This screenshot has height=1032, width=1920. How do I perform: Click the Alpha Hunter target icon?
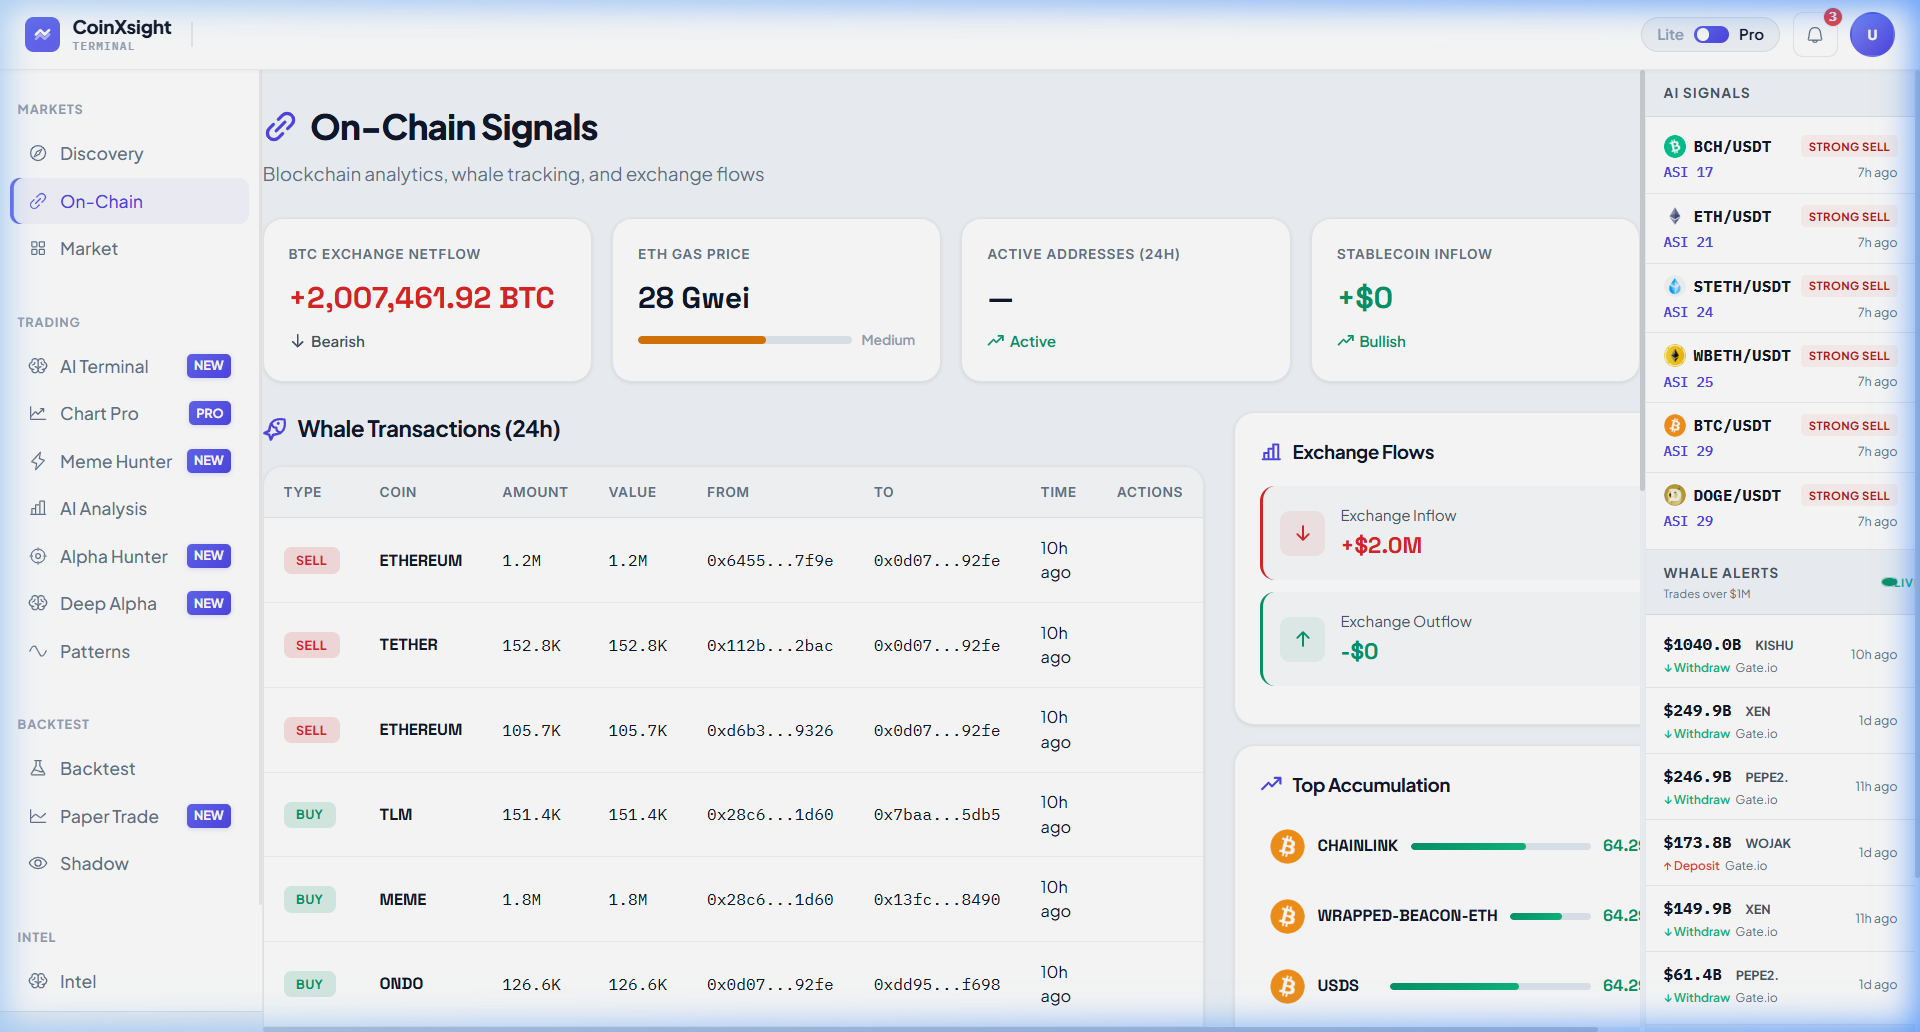[x=38, y=556]
